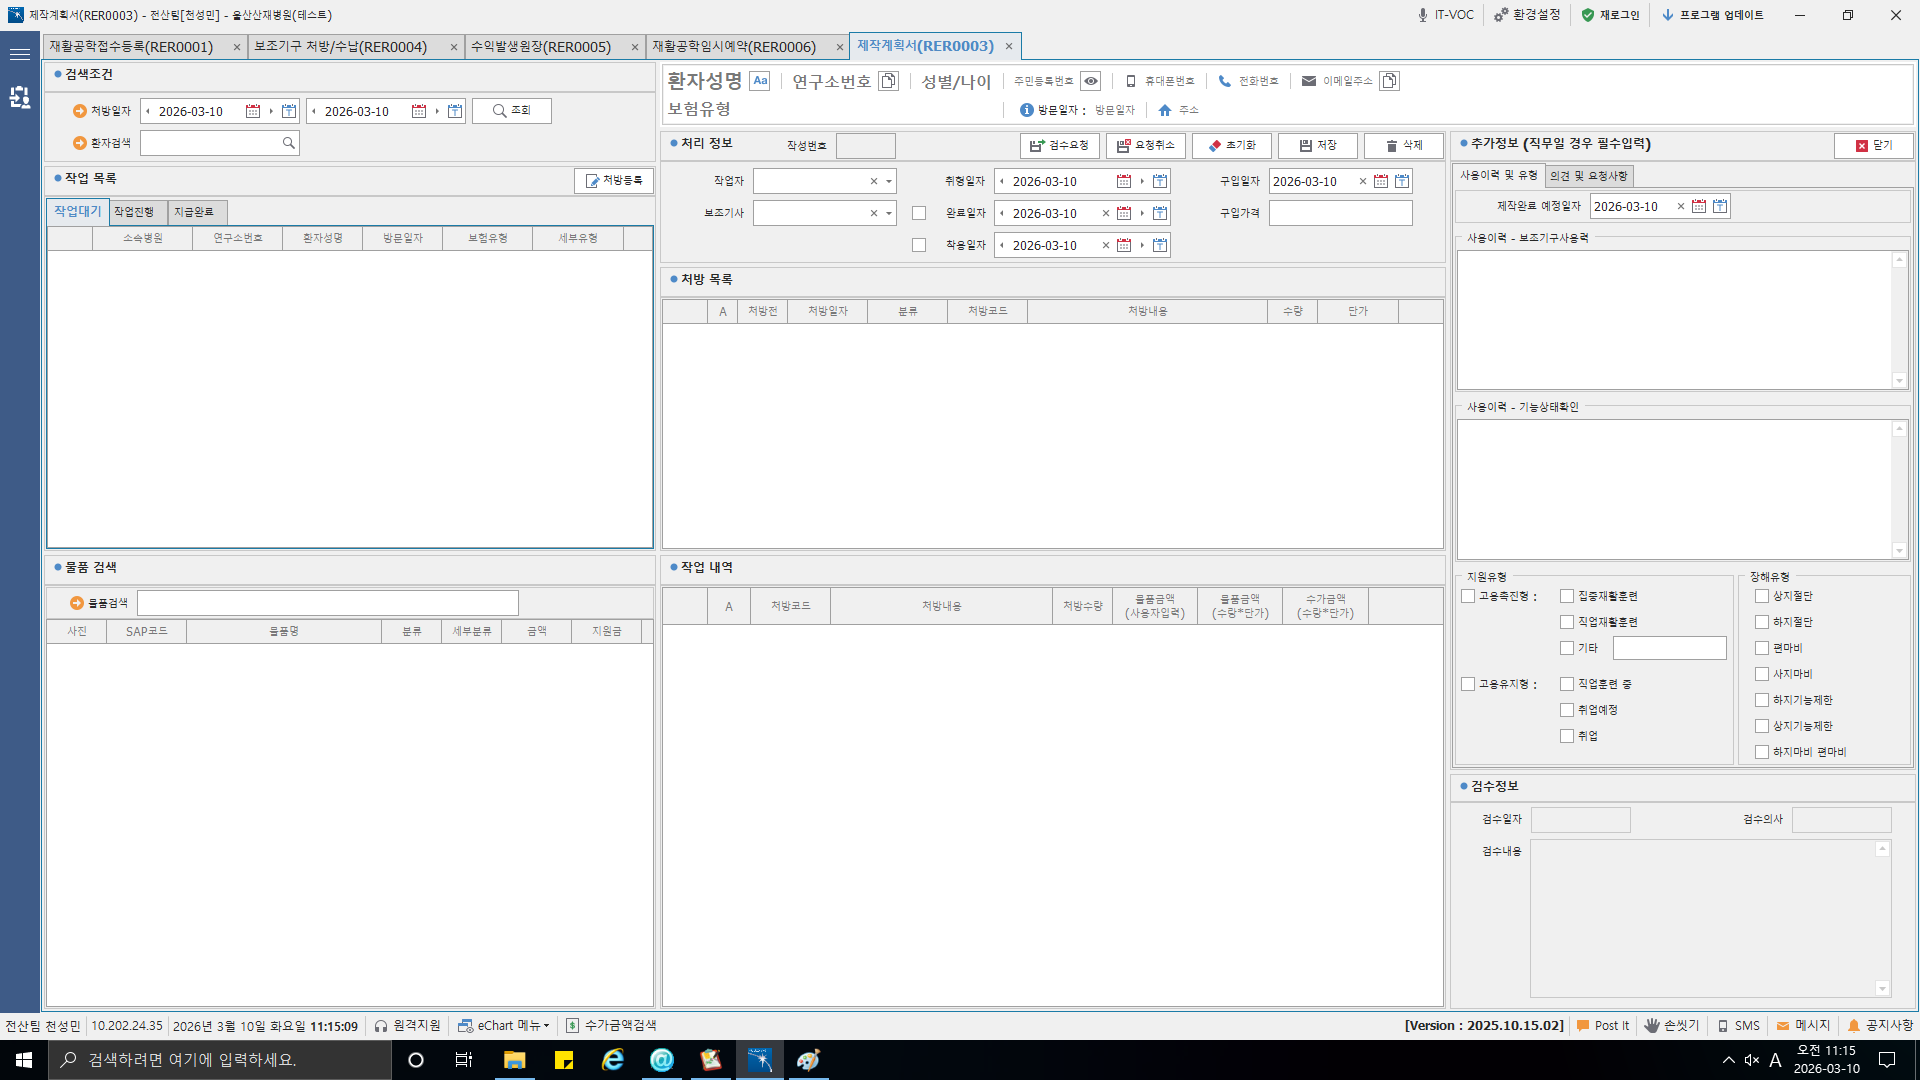Switch to 수익발생원장(RER0005) tab

coord(541,47)
